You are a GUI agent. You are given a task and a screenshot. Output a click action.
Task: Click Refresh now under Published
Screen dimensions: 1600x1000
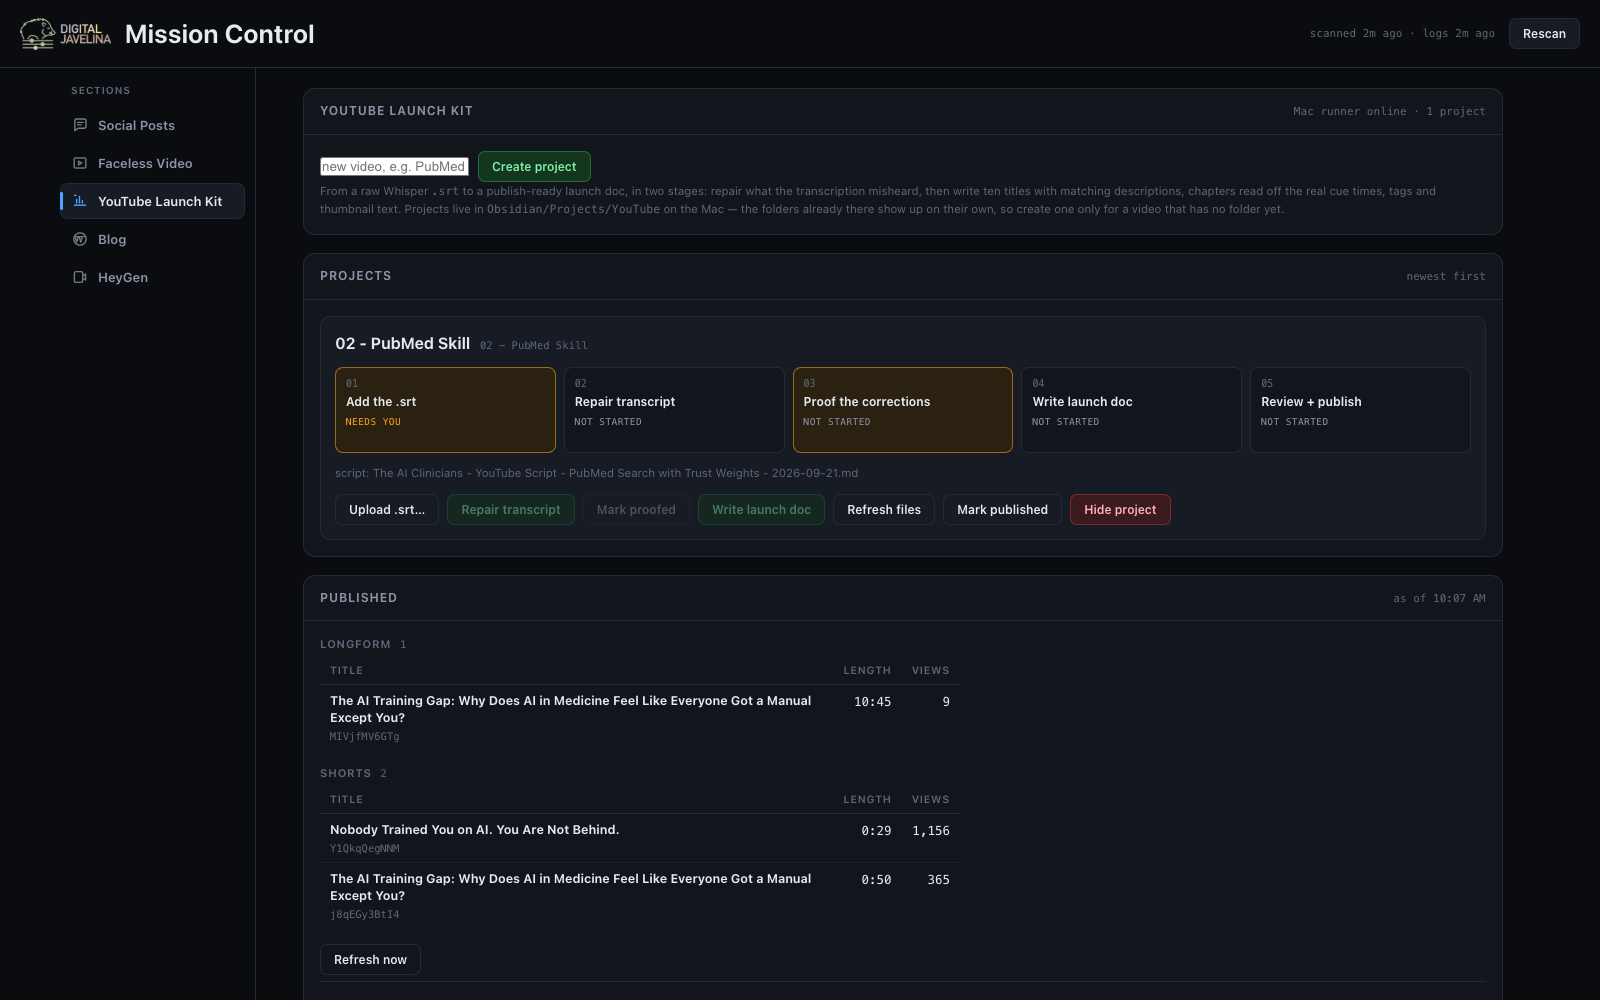[x=370, y=960]
